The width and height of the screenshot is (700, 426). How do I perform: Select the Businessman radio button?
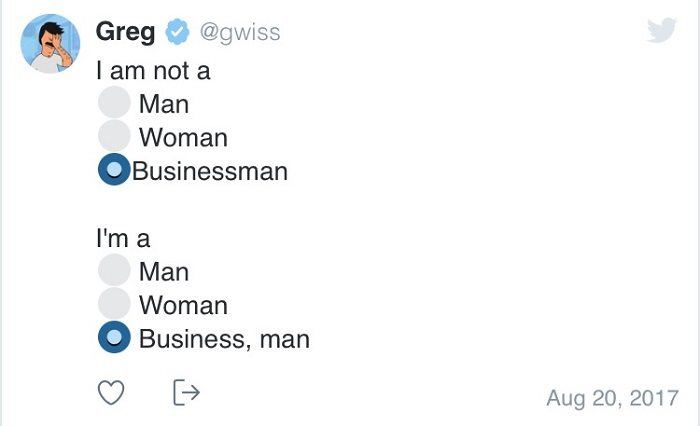(x=114, y=169)
